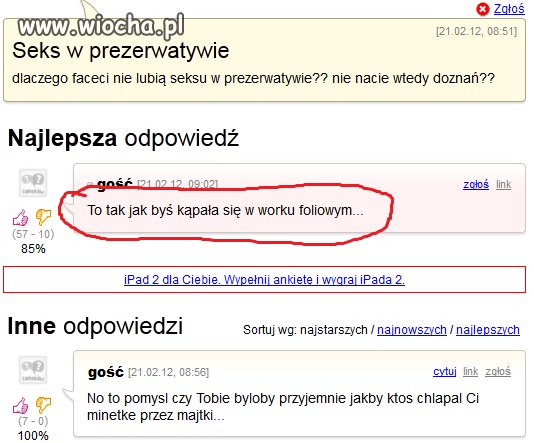Image resolution: width=534 pixels, height=443 pixels.
Task: Click the red report icon at top
Action: (482, 9)
